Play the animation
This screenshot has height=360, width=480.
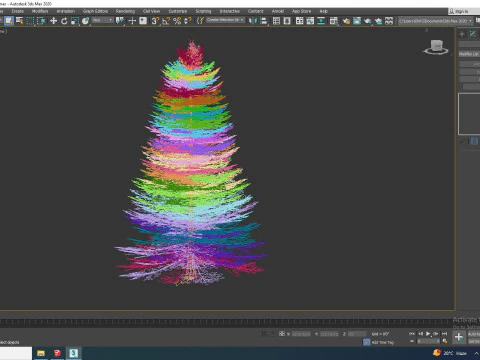click(428, 333)
